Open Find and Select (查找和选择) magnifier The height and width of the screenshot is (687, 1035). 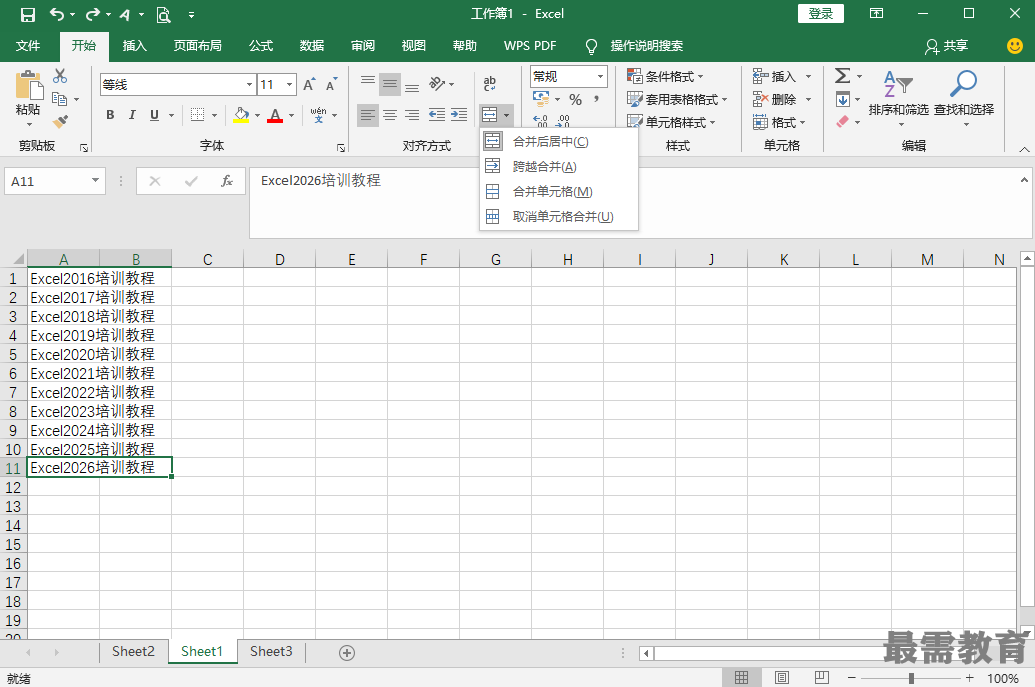[x=964, y=96]
